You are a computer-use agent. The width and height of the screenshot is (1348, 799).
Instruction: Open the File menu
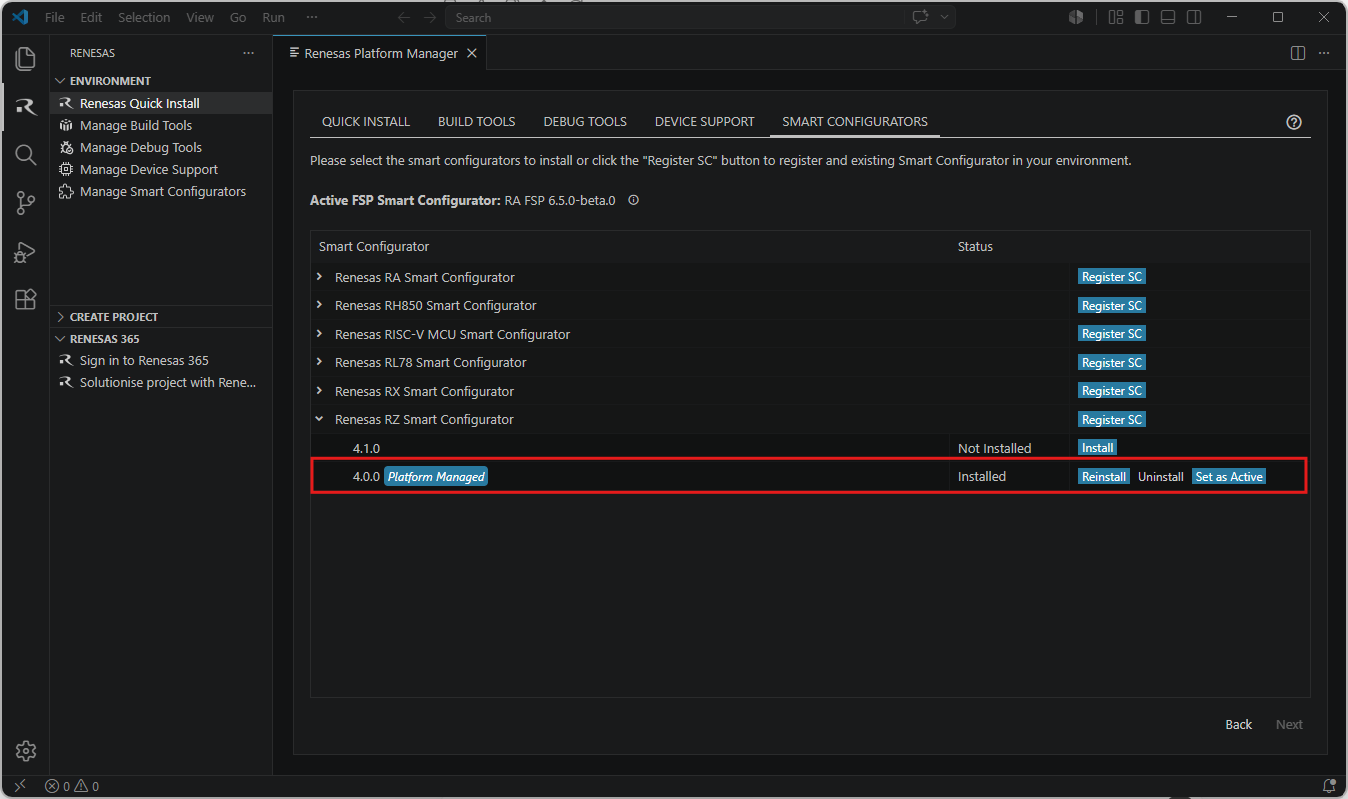(55, 17)
